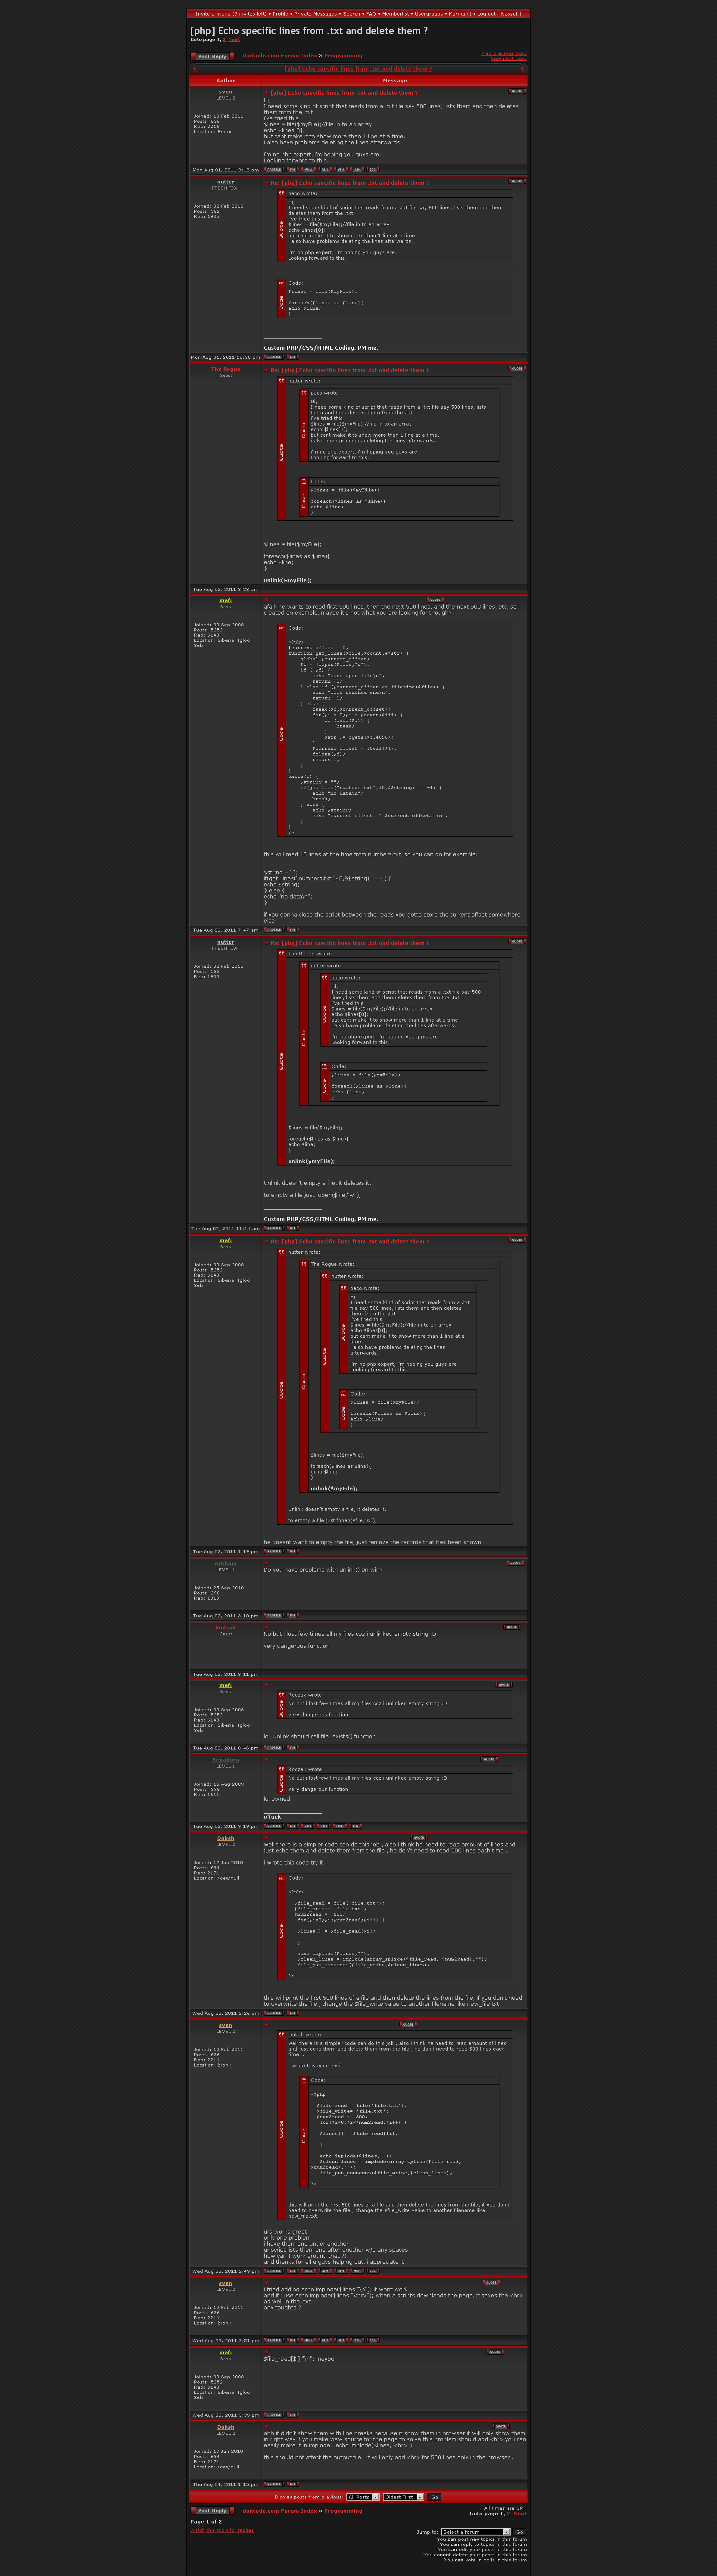The height and width of the screenshot is (2576, 717).
Task: Click the Quote icon on sven's first post
Action: coord(516,91)
